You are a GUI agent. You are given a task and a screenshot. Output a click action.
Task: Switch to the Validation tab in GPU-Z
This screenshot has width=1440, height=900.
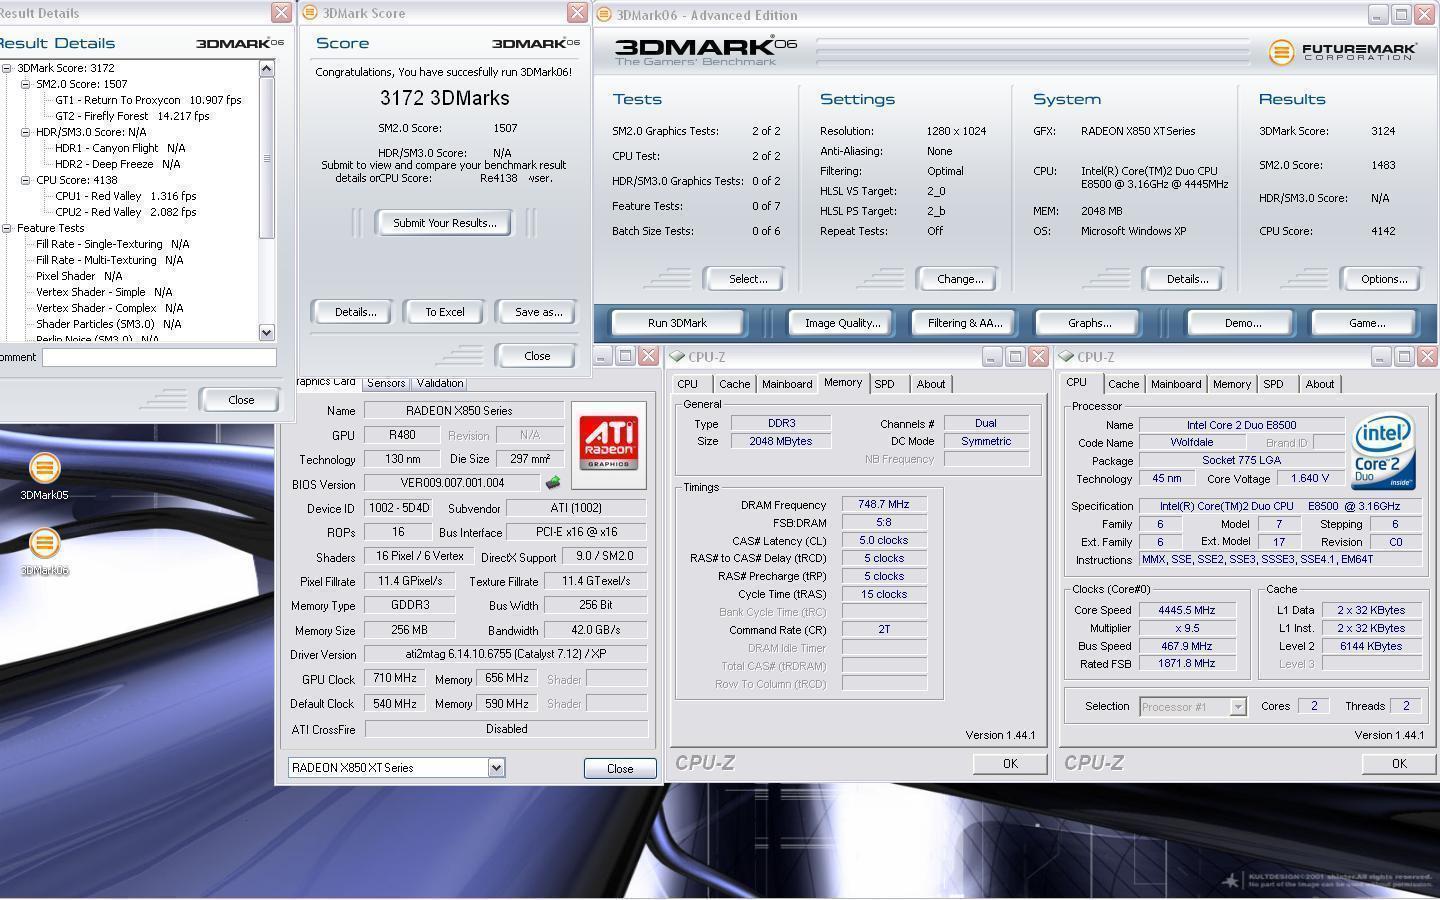[x=440, y=383]
